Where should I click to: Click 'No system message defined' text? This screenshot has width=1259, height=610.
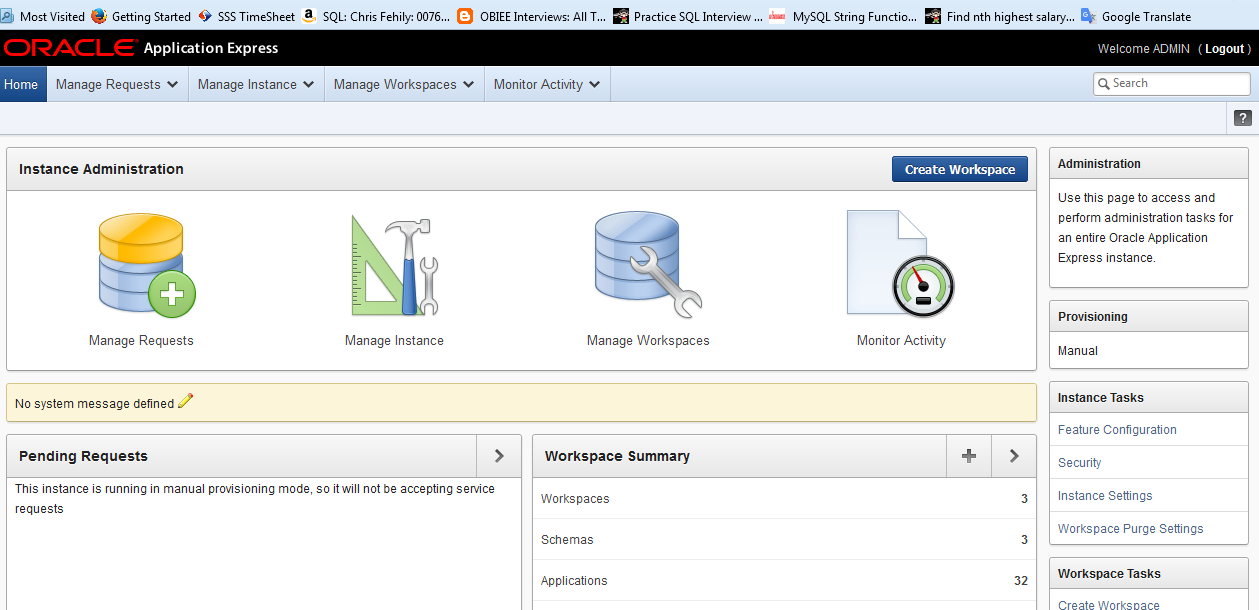click(94, 404)
